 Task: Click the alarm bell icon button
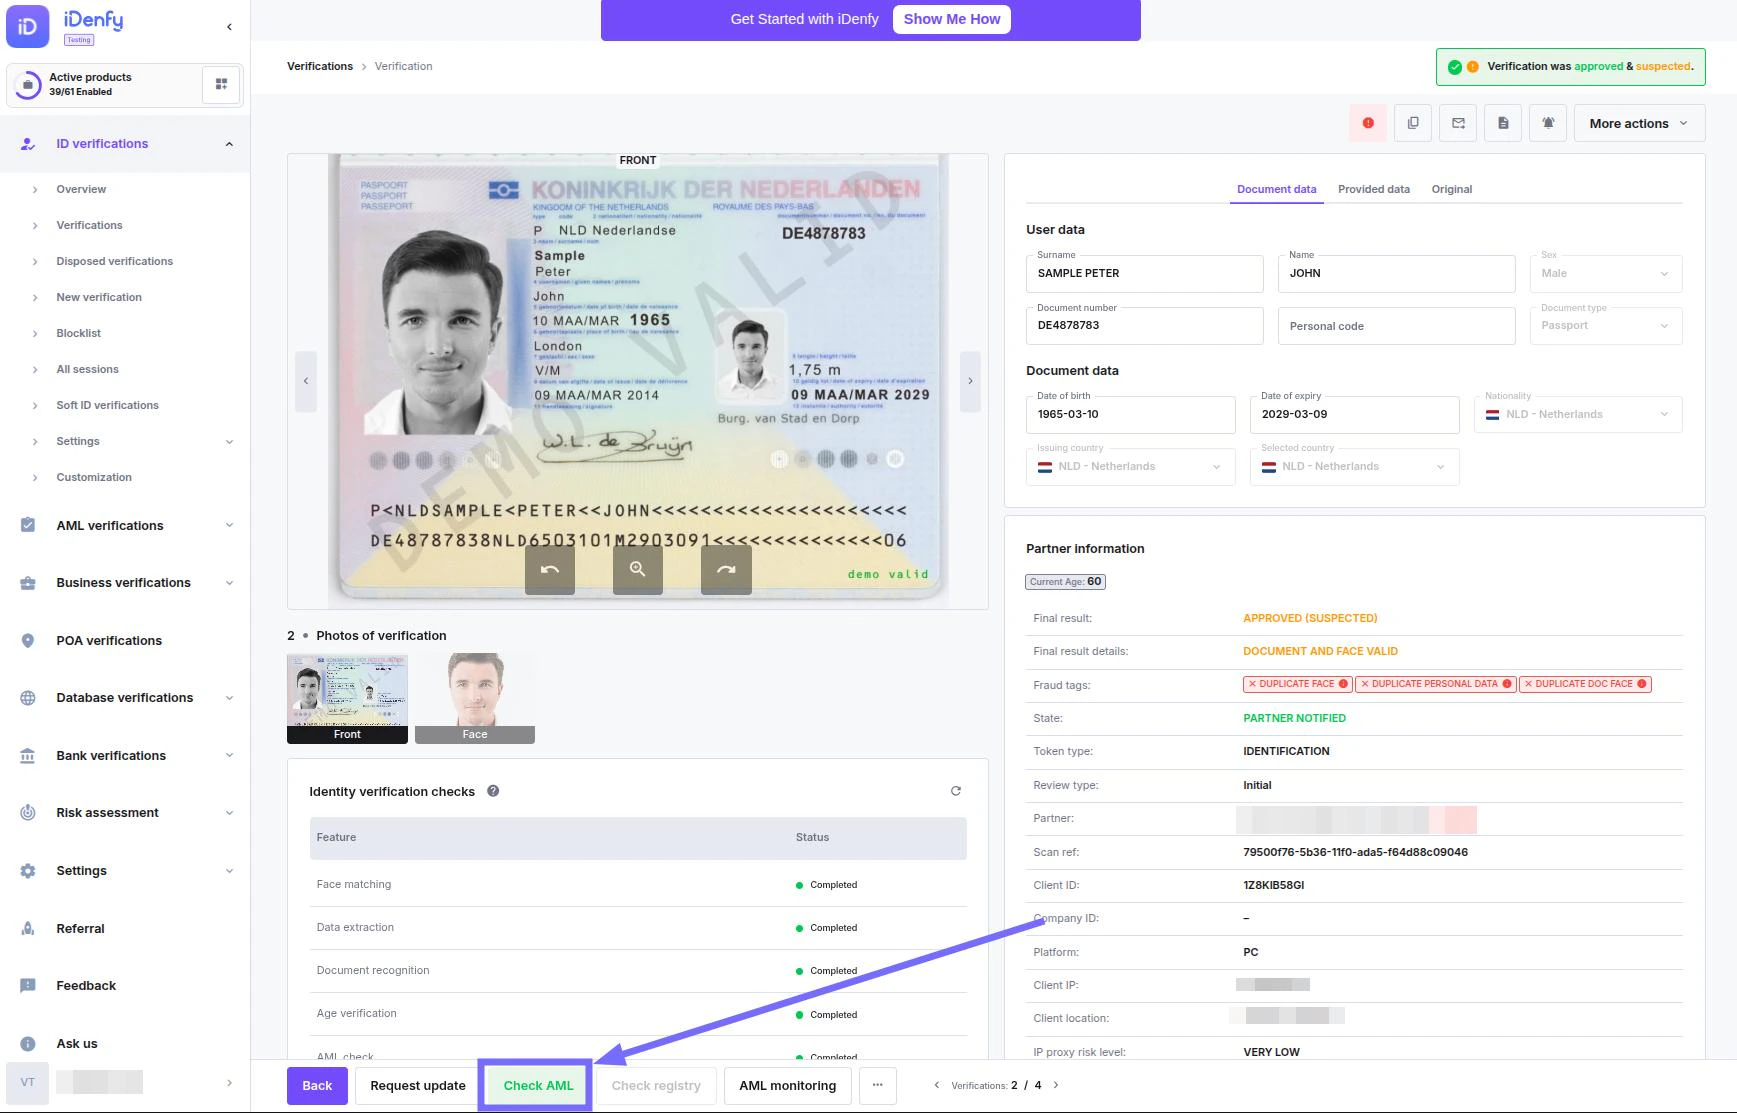click(x=1548, y=123)
